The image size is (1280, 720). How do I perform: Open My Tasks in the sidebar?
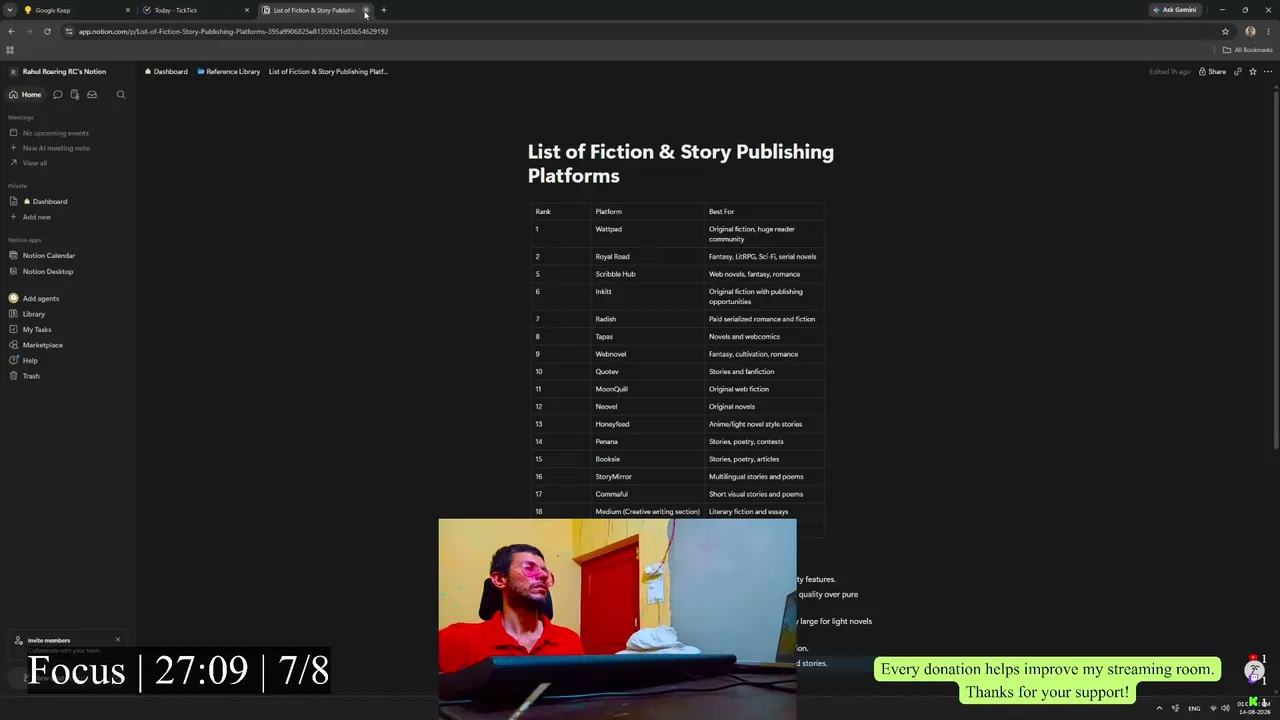coord(37,329)
